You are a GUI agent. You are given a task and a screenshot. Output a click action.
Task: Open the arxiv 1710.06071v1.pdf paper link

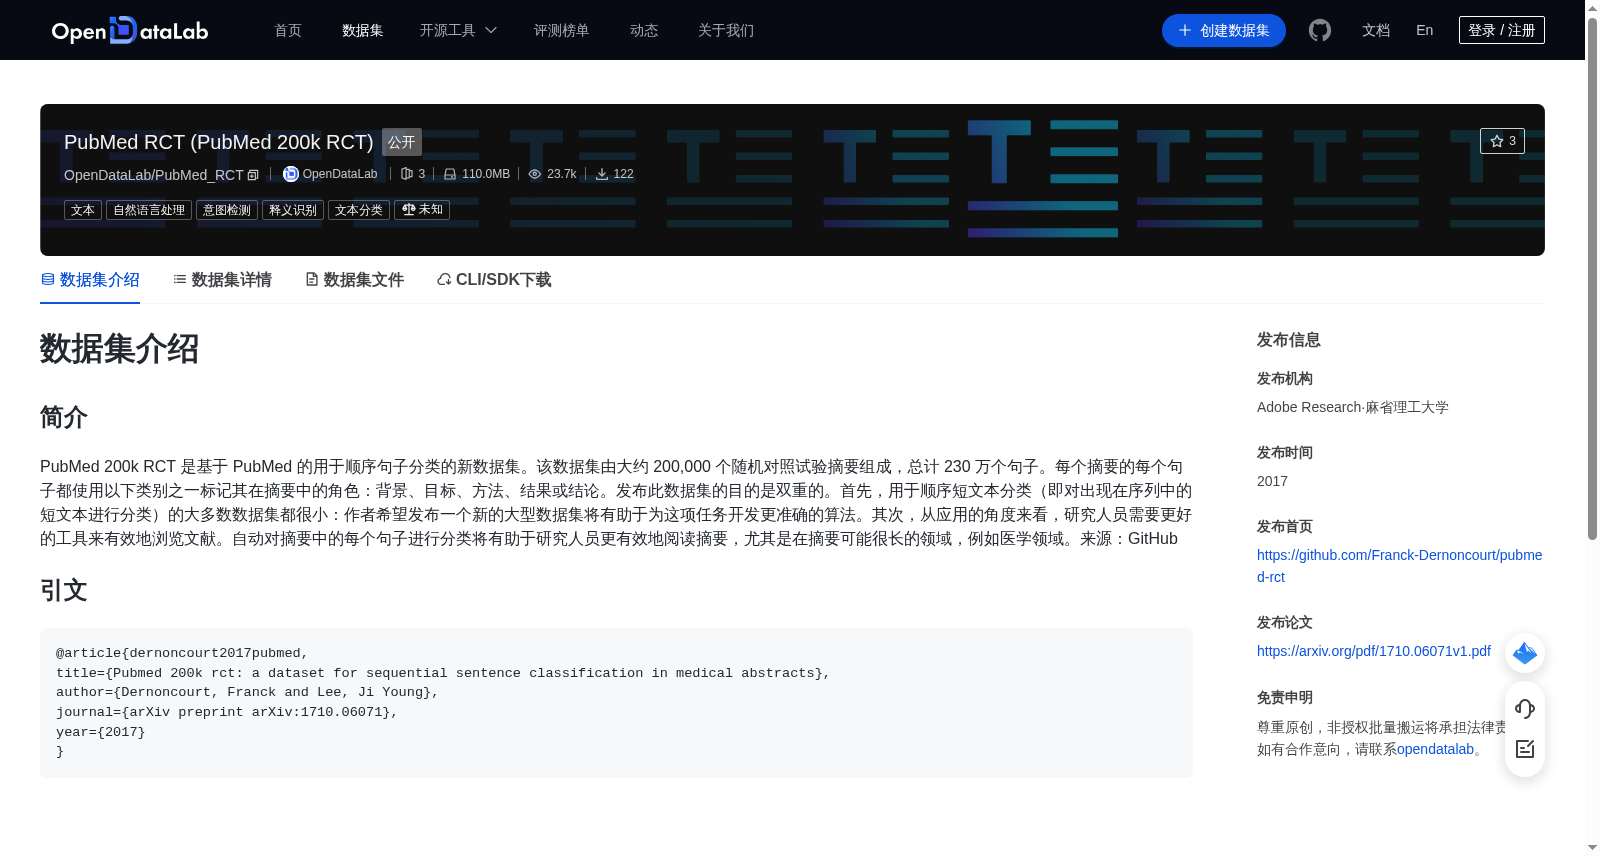1374,651
